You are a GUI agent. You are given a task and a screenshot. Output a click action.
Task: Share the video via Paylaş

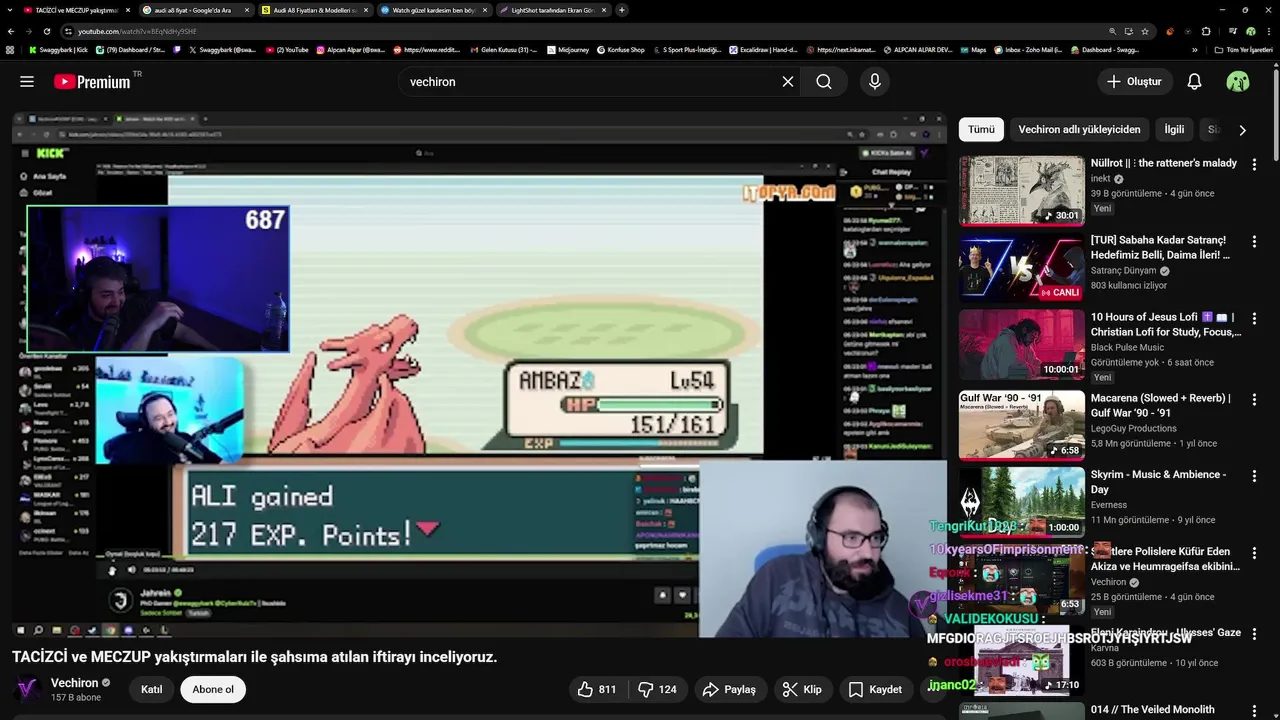pos(729,689)
